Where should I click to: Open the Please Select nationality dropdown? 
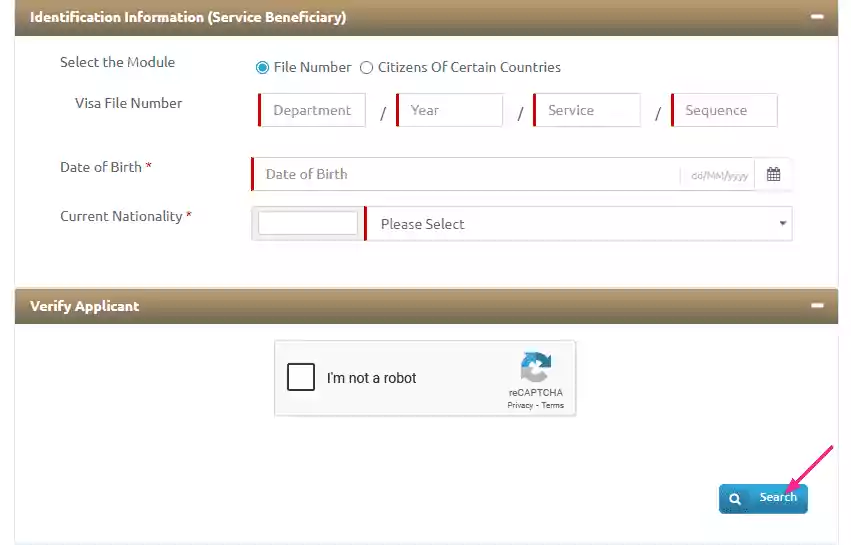pos(578,224)
